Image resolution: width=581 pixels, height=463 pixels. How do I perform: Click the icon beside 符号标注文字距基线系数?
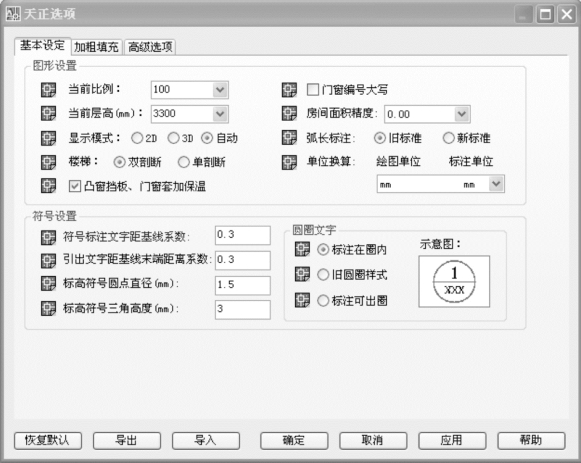[x=48, y=237]
